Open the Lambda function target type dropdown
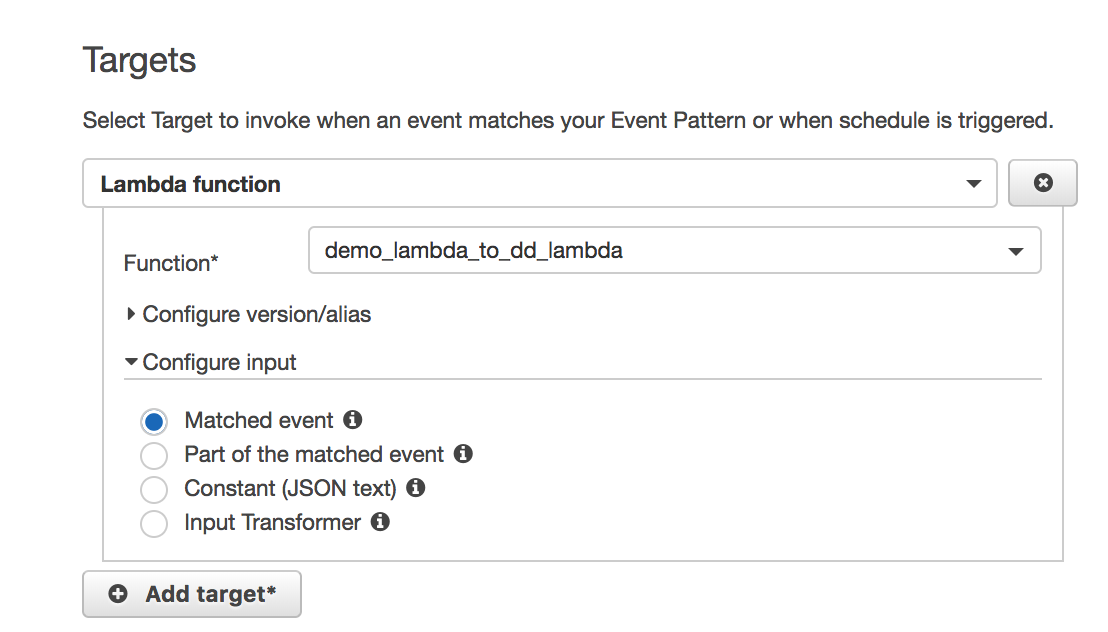Image resolution: width=1108 pixels, height=632 pixels. [539, 184]
